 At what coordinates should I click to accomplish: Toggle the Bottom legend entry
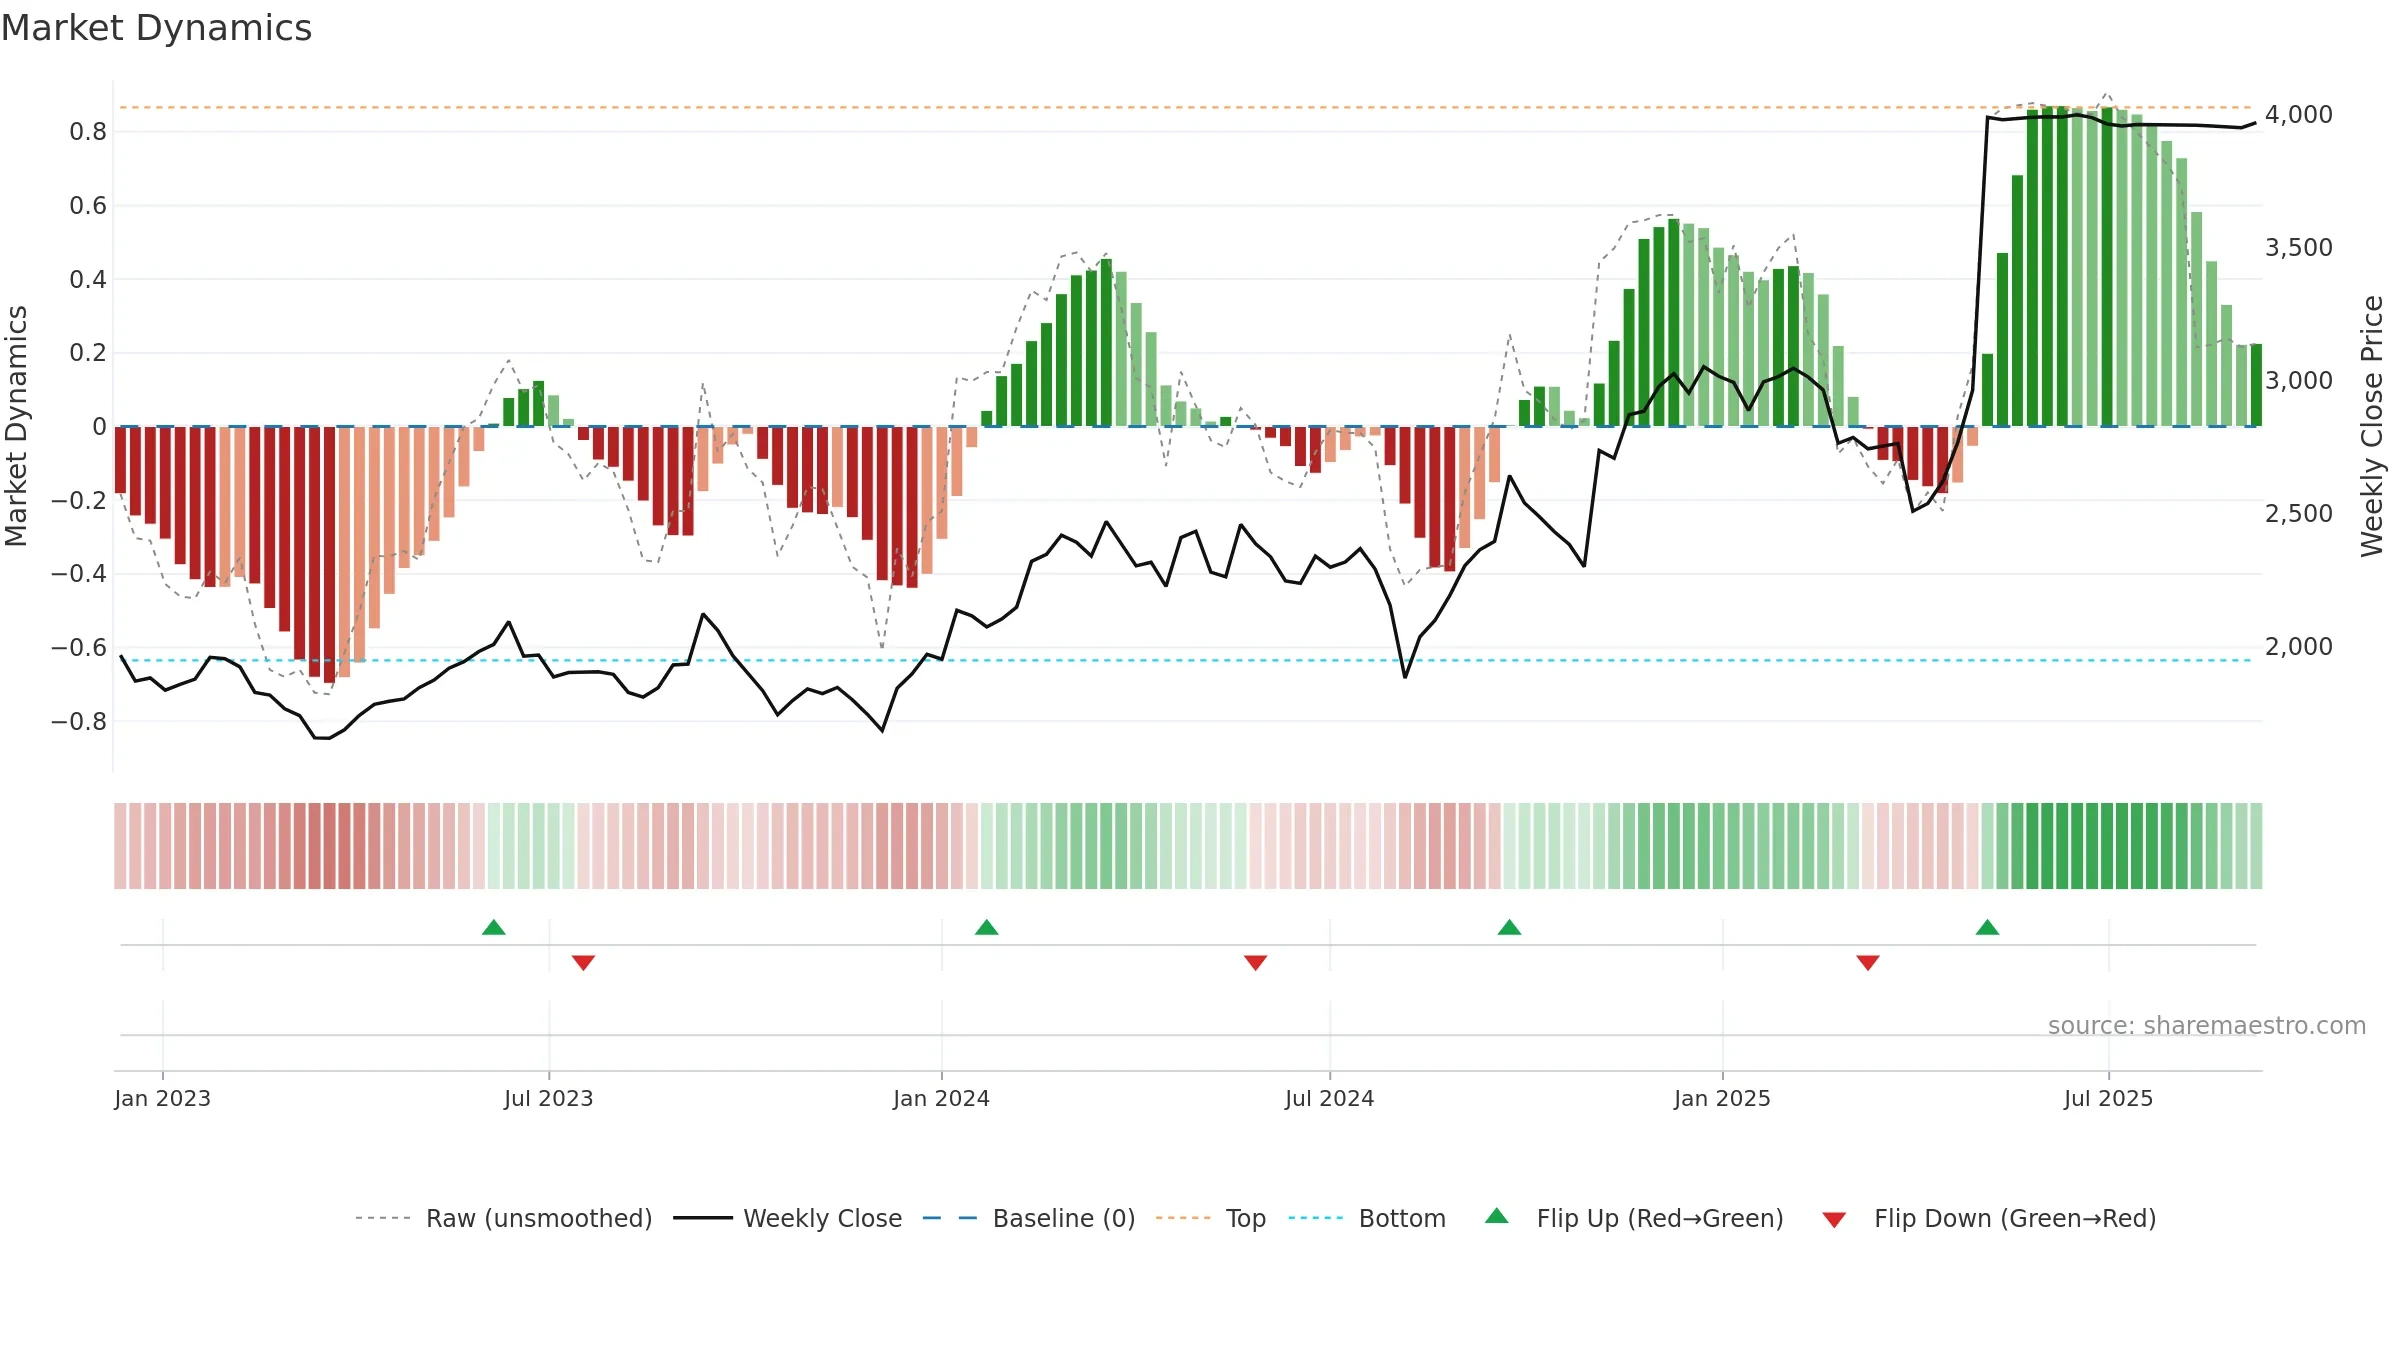pyautogui.click(x=1367, y=1218)
